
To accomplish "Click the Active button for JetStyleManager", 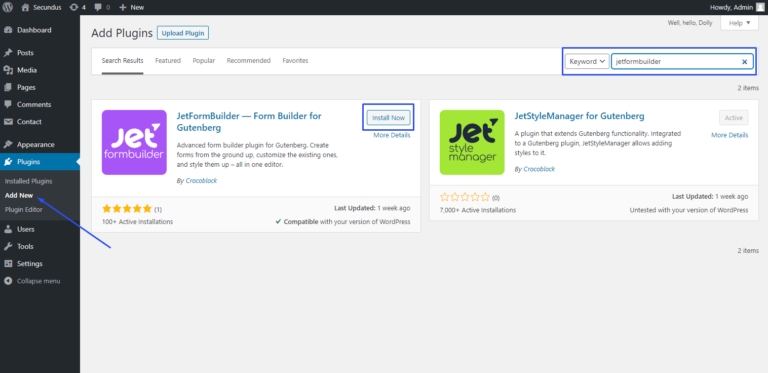I will tap(734, 117).
